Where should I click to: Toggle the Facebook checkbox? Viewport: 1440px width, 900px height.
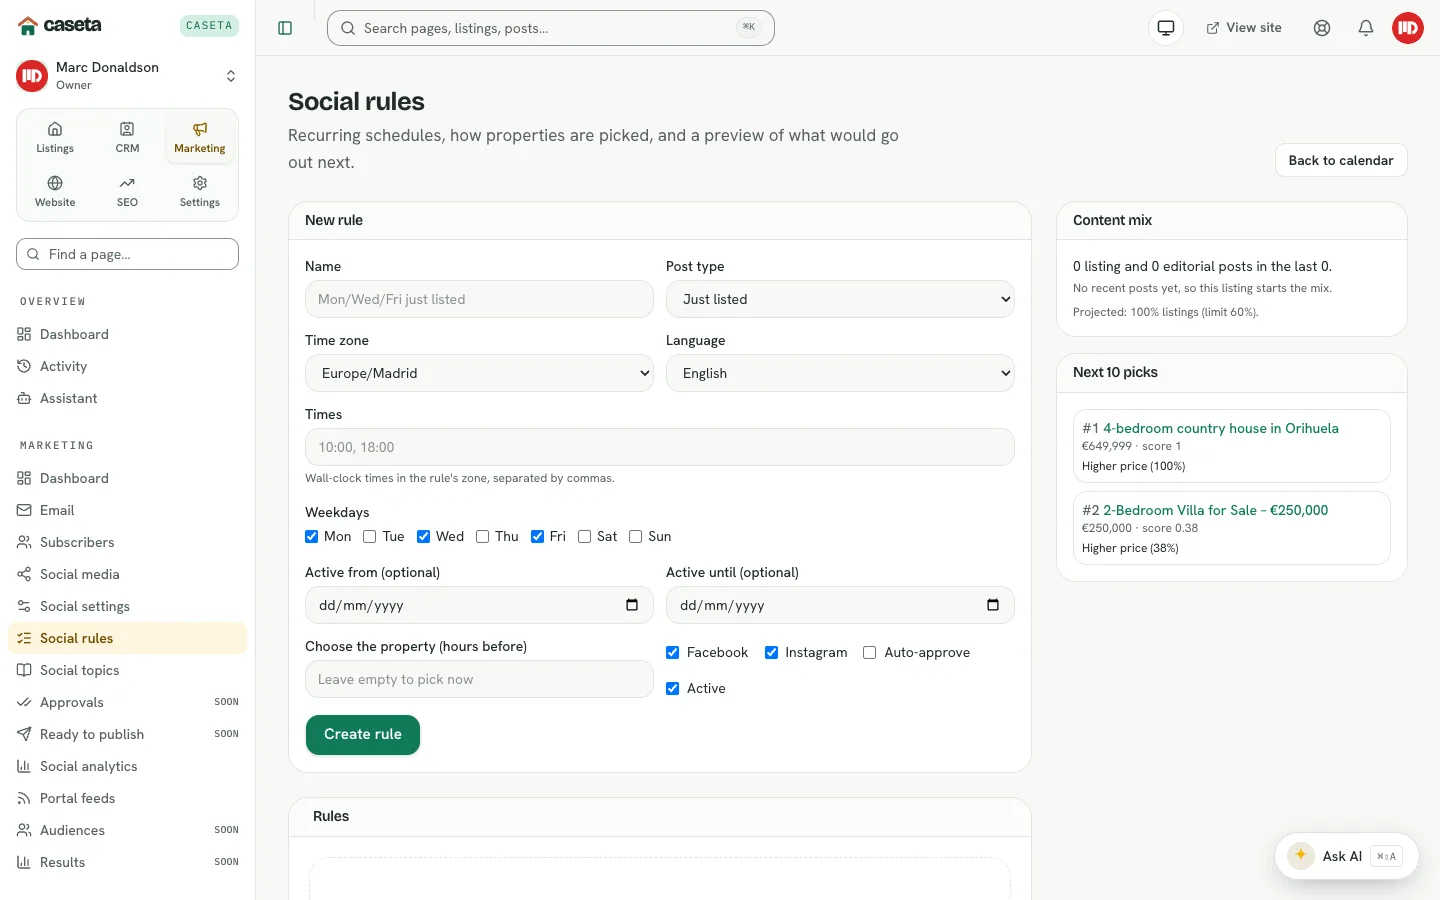[673, 653]
